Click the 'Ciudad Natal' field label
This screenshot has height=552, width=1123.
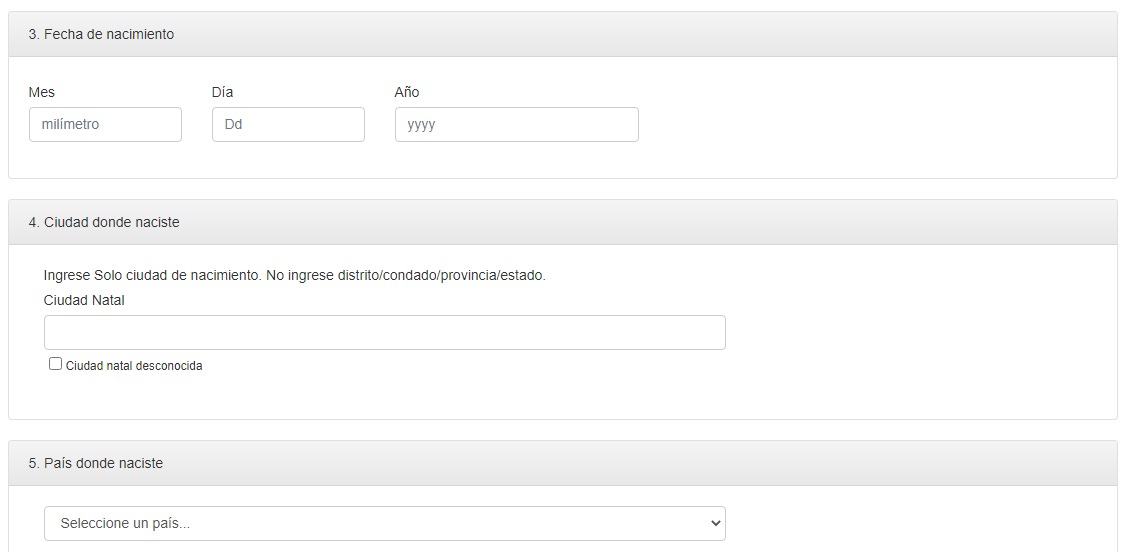[x=84, y=301]
